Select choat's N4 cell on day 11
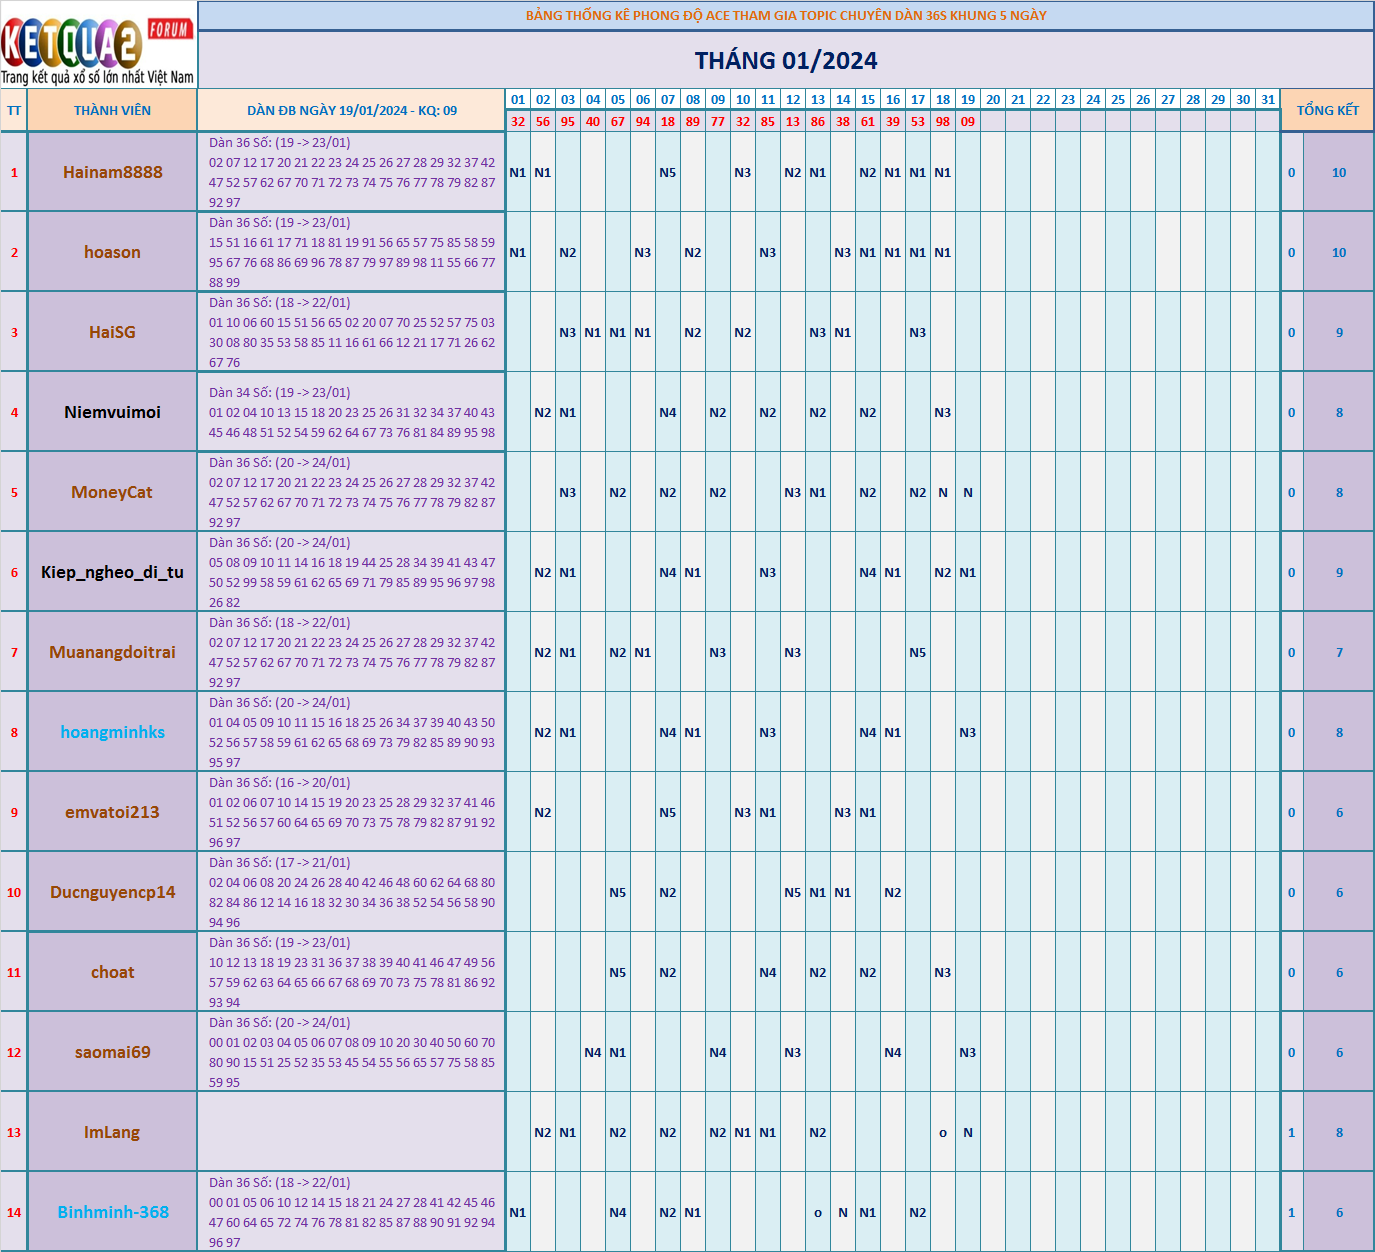This screenshot has height=1252, width=1375. 768,972
